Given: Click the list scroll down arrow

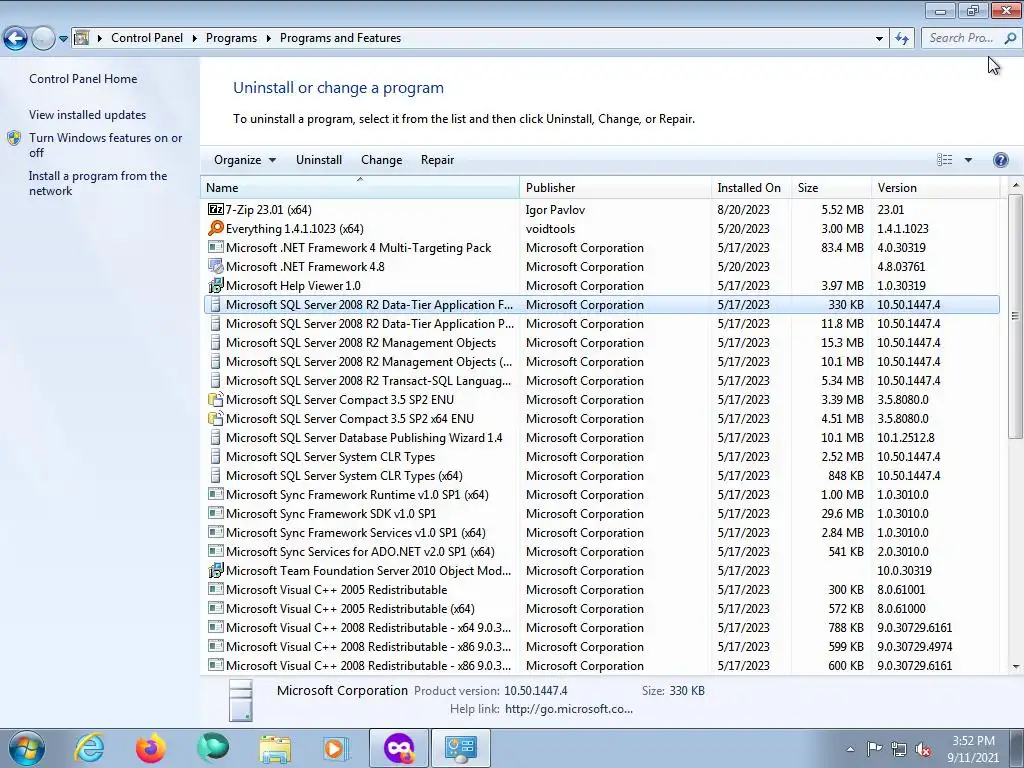Looking at the screenshot, I should 1016,666.
